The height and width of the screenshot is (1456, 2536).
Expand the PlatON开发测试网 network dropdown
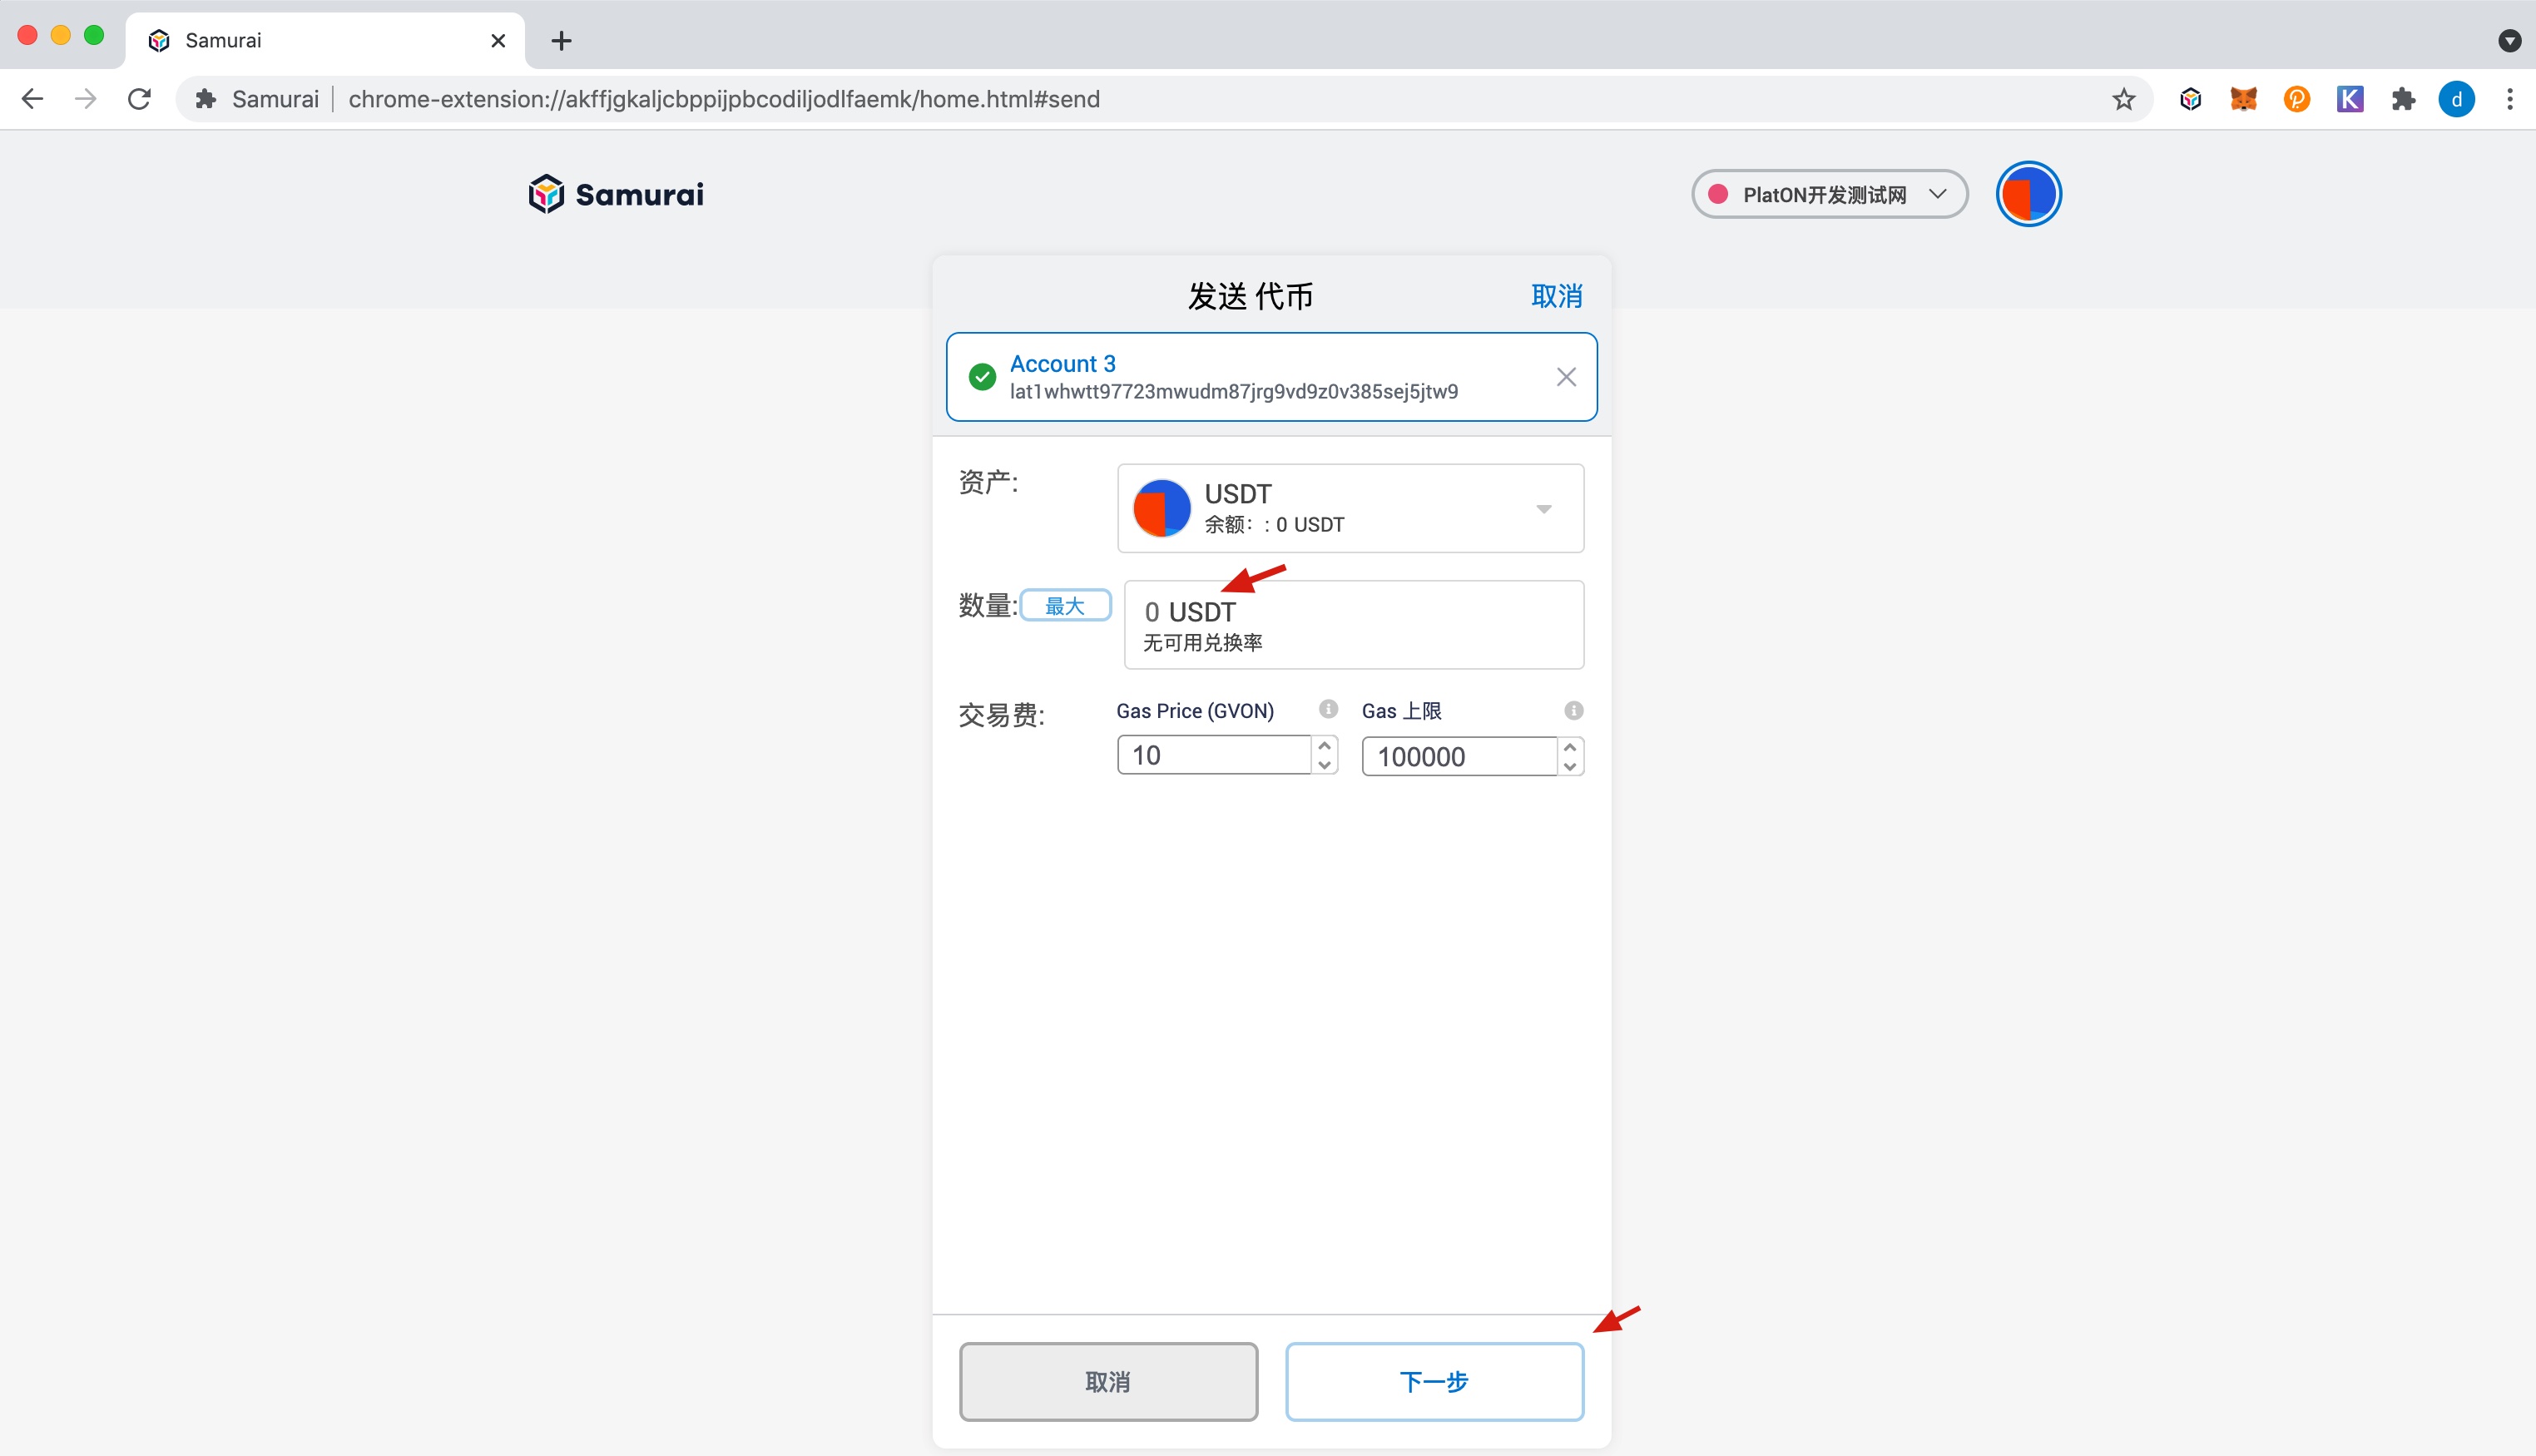click(x=1829, y=193)
